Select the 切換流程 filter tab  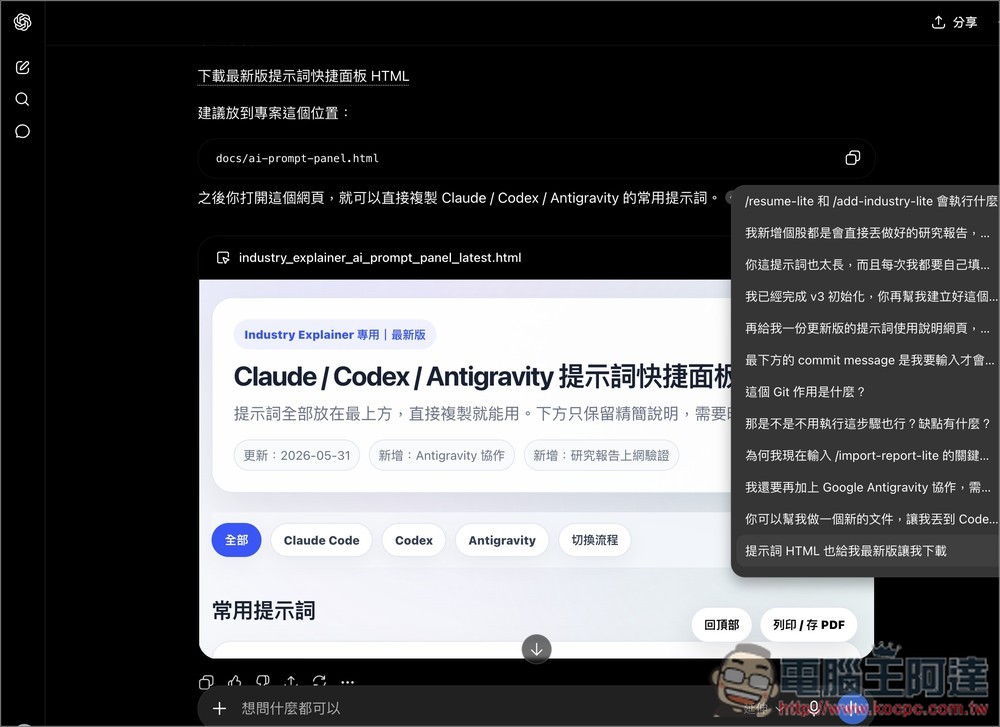pos(594,540)
